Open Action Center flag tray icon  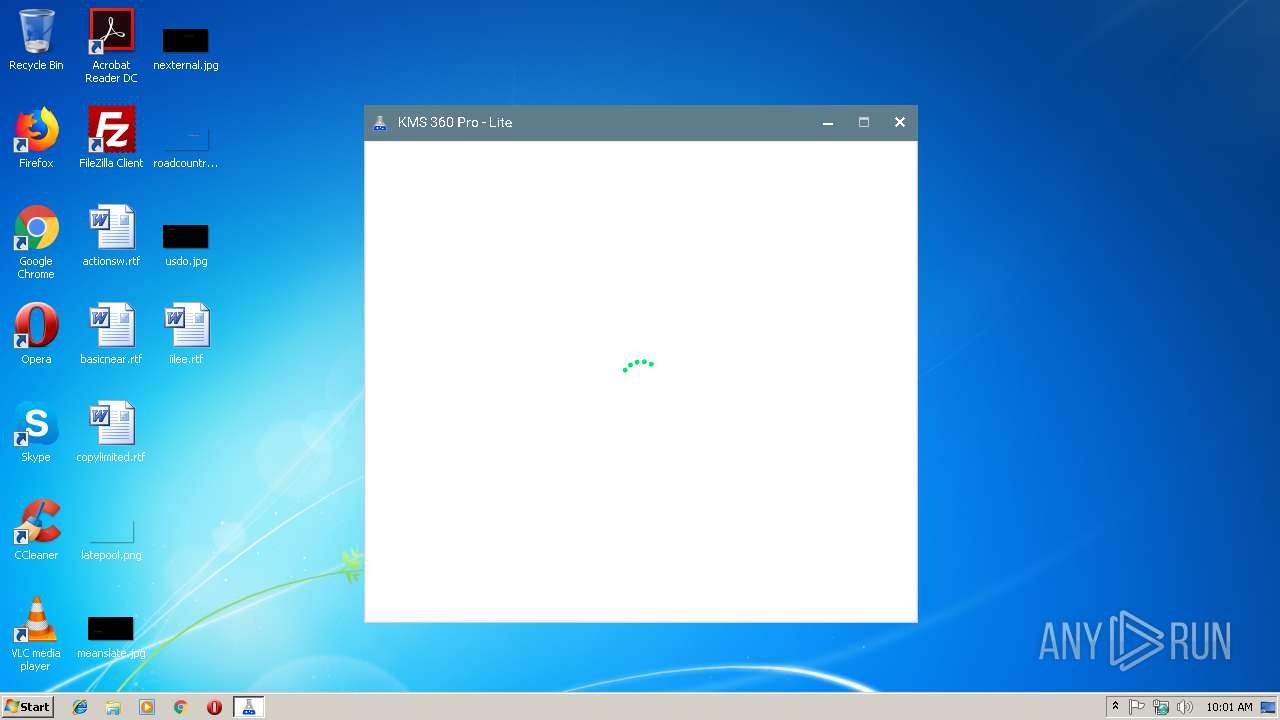(1137, 707)
